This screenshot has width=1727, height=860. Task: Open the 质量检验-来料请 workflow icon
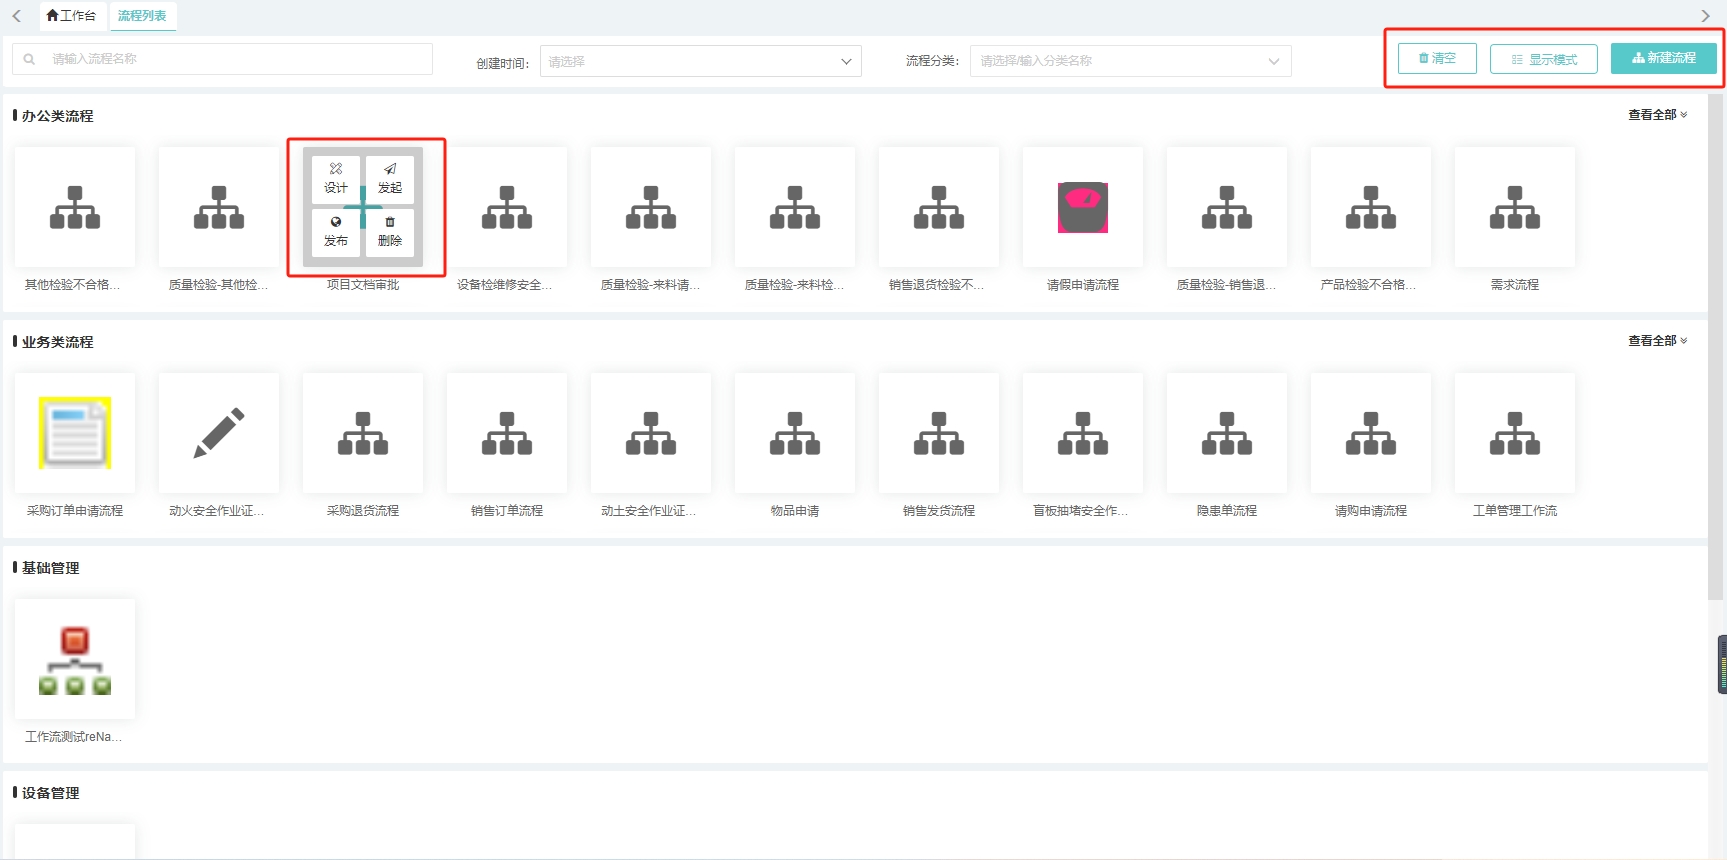point(651,207)
